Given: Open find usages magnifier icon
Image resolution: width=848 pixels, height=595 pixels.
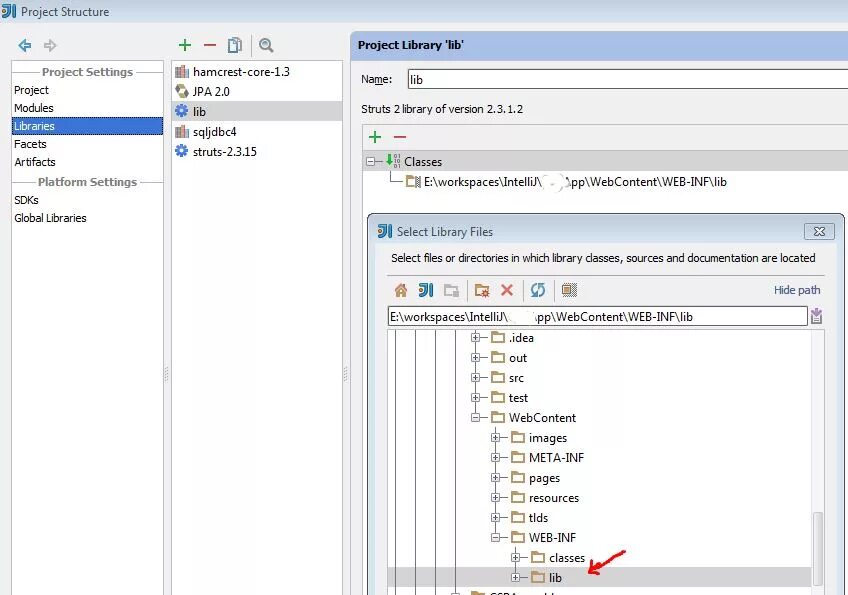Looking at the screenshot, I should pyautogui.click(x=266, y=45).
